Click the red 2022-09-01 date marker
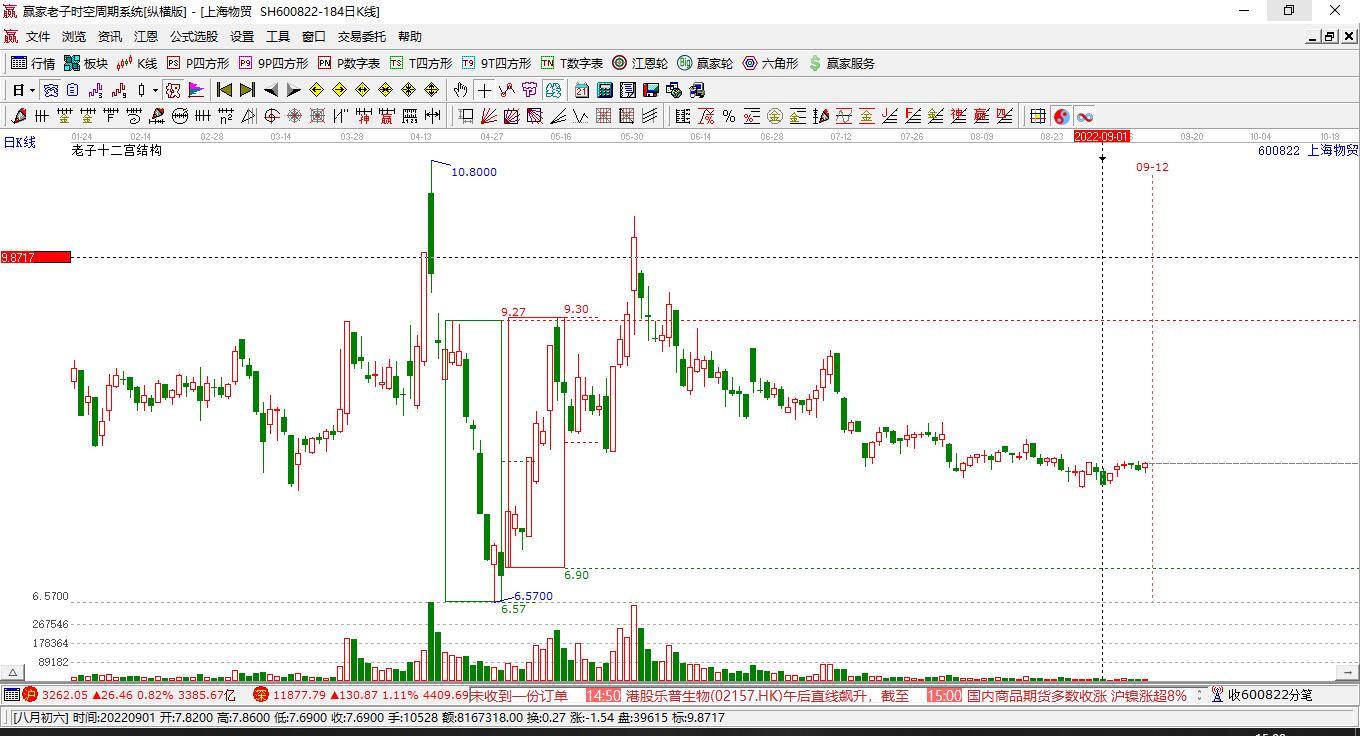The height and width of the screenshot is (736, 1360). [1102, 136]
